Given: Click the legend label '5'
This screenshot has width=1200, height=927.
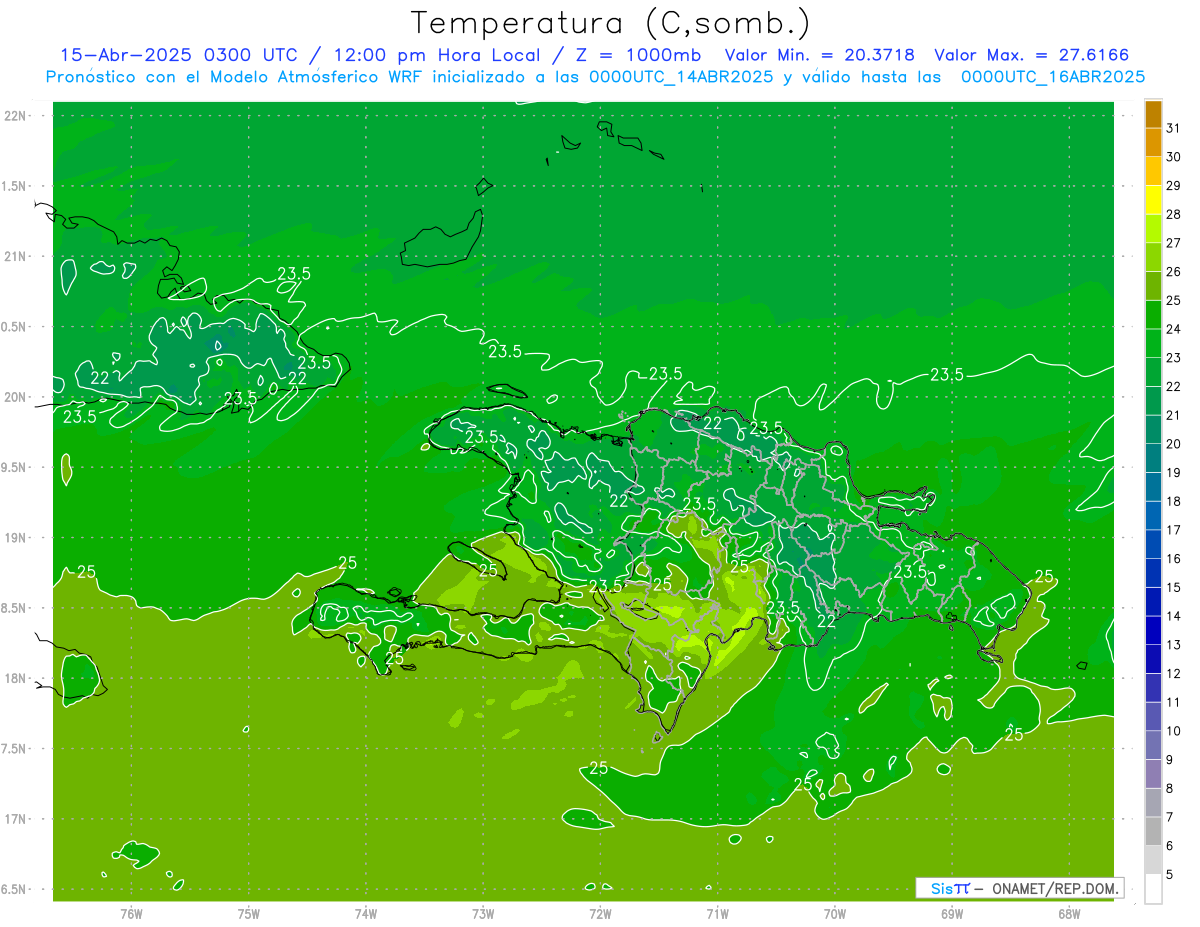Looking at the screenshot, I should coord(1171,875).
